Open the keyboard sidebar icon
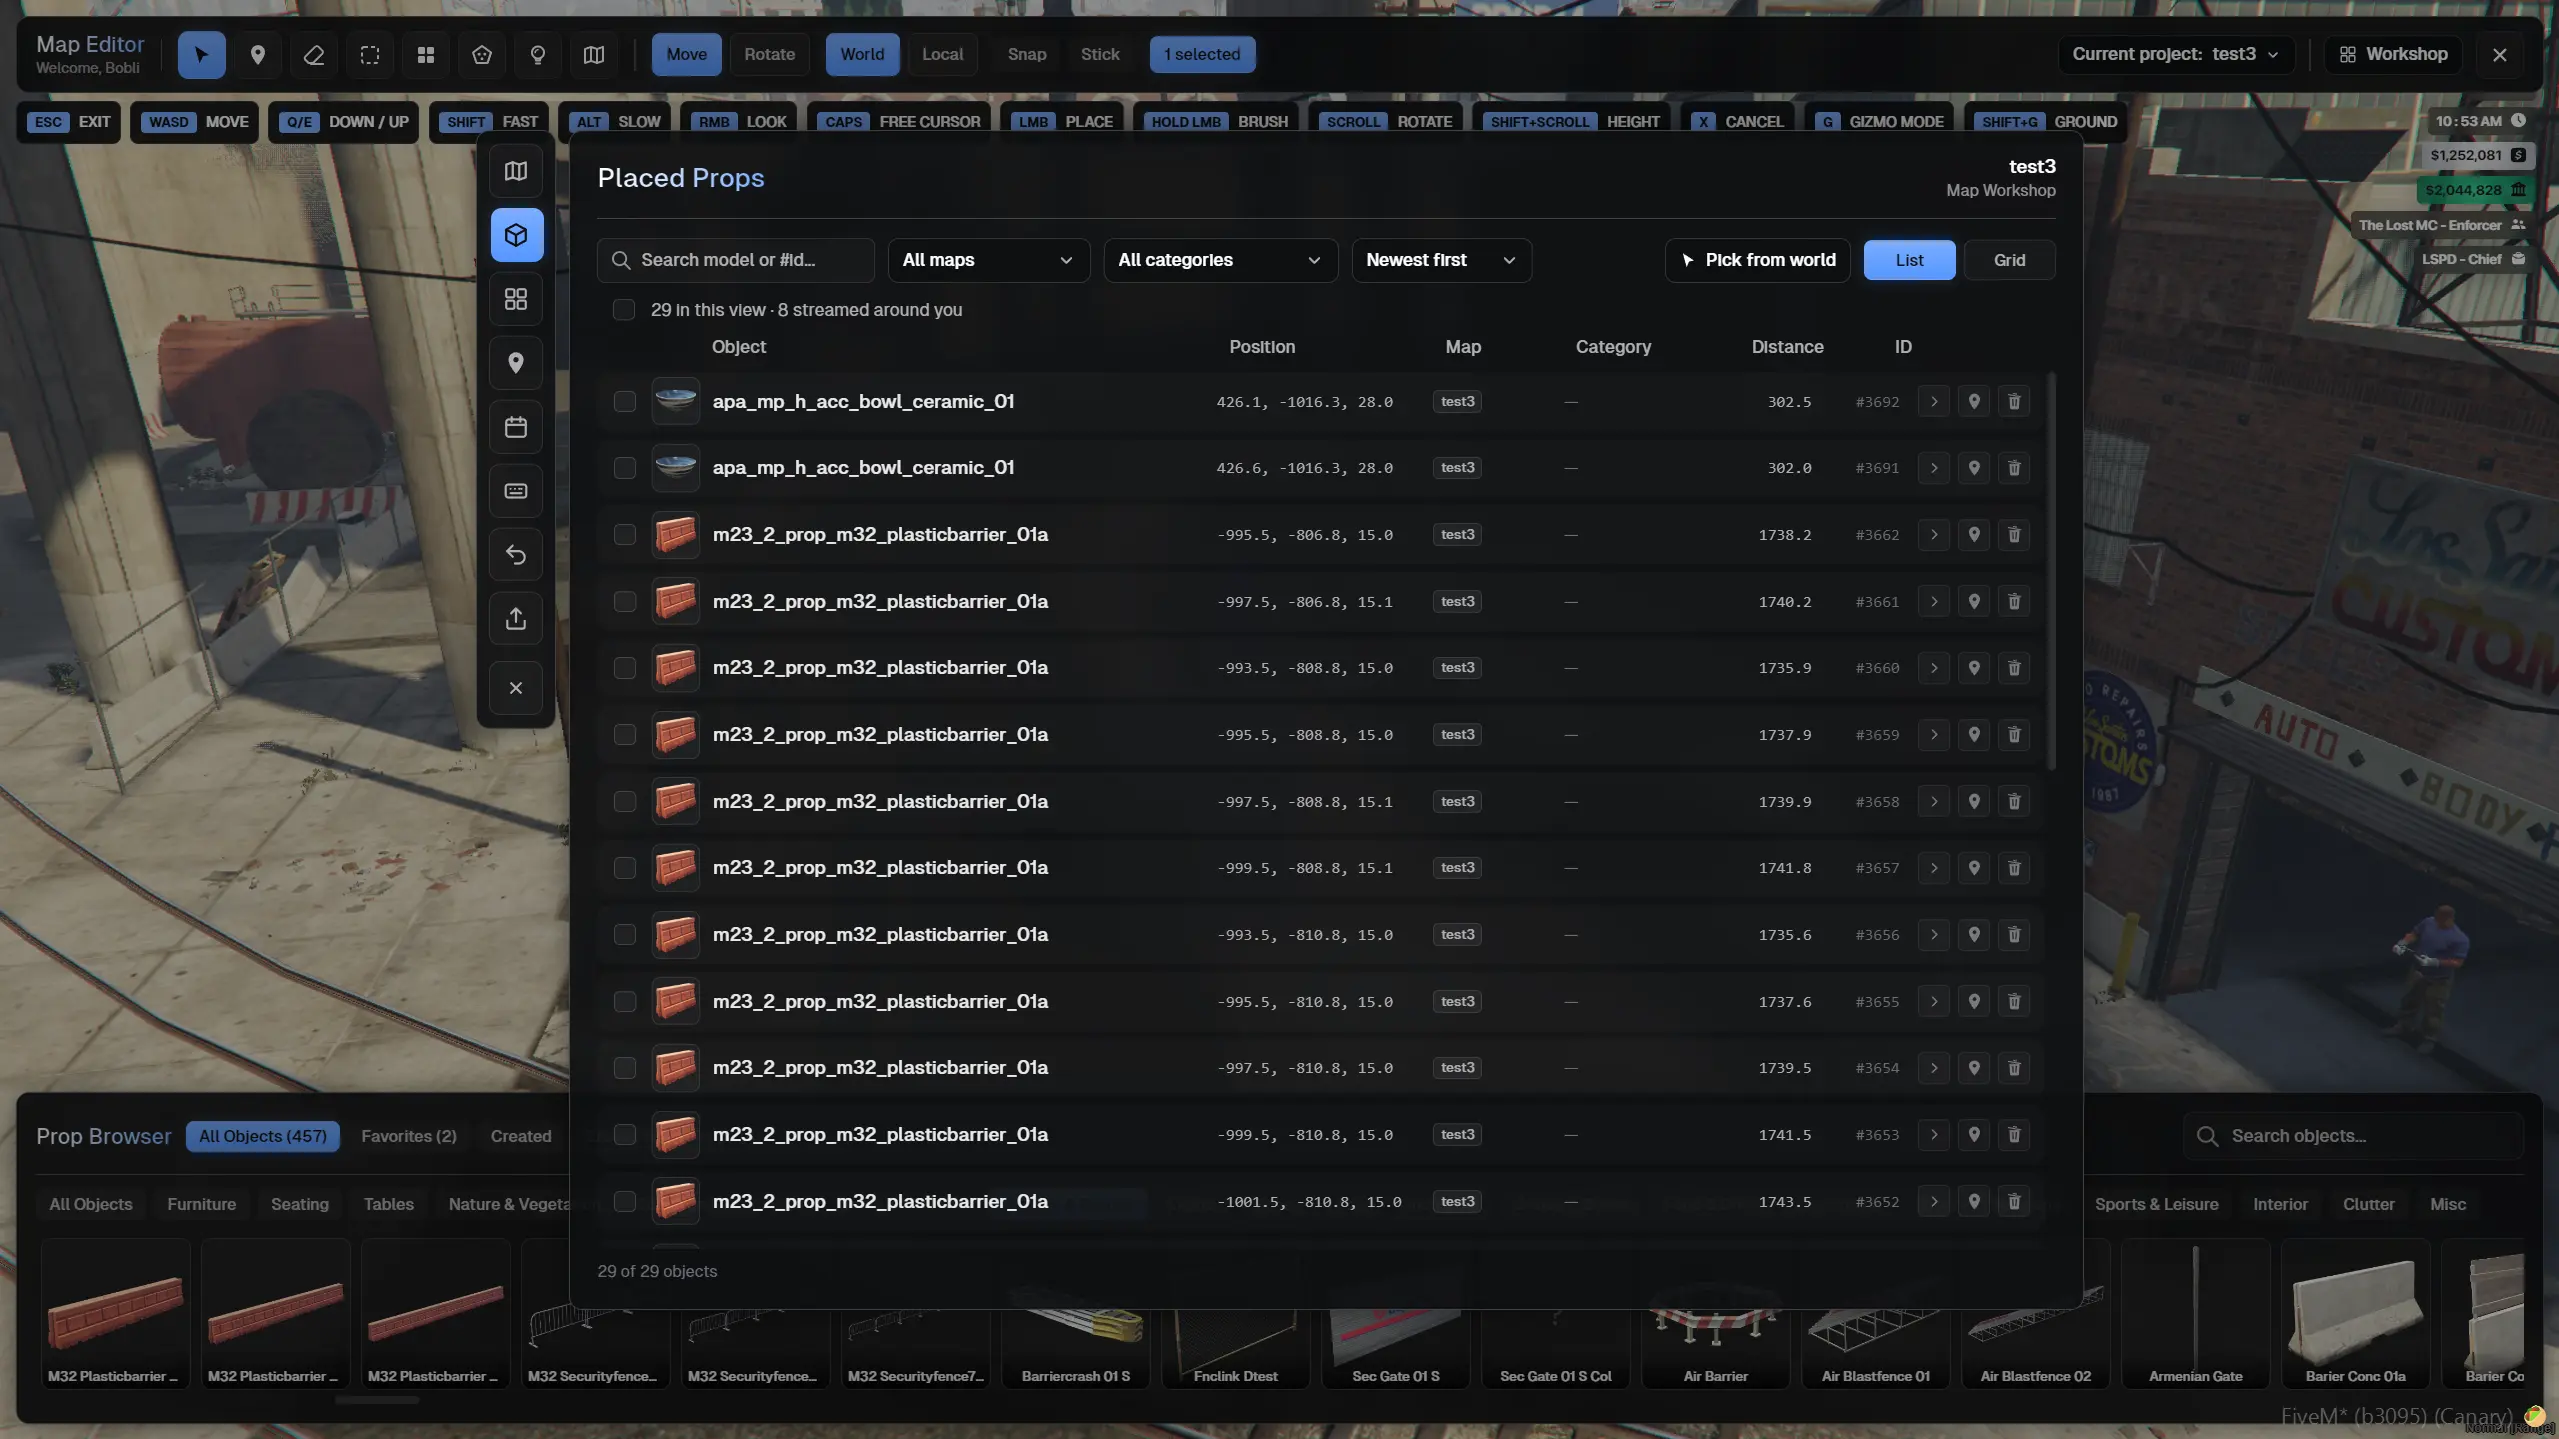2559x1439 pixels. tap(516, 491)
